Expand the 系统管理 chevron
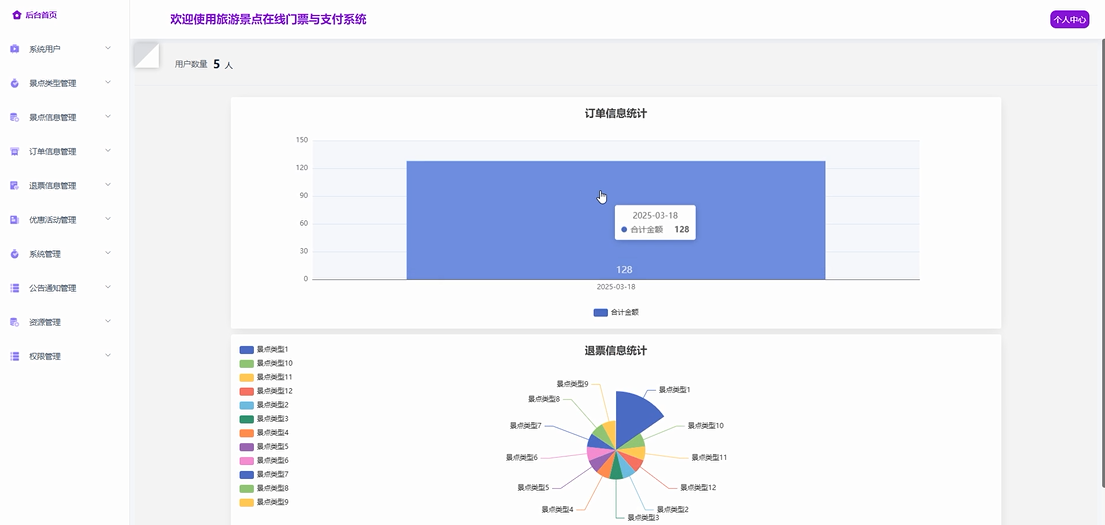Viewport: 1105px width, 525px height. (108, 253)
